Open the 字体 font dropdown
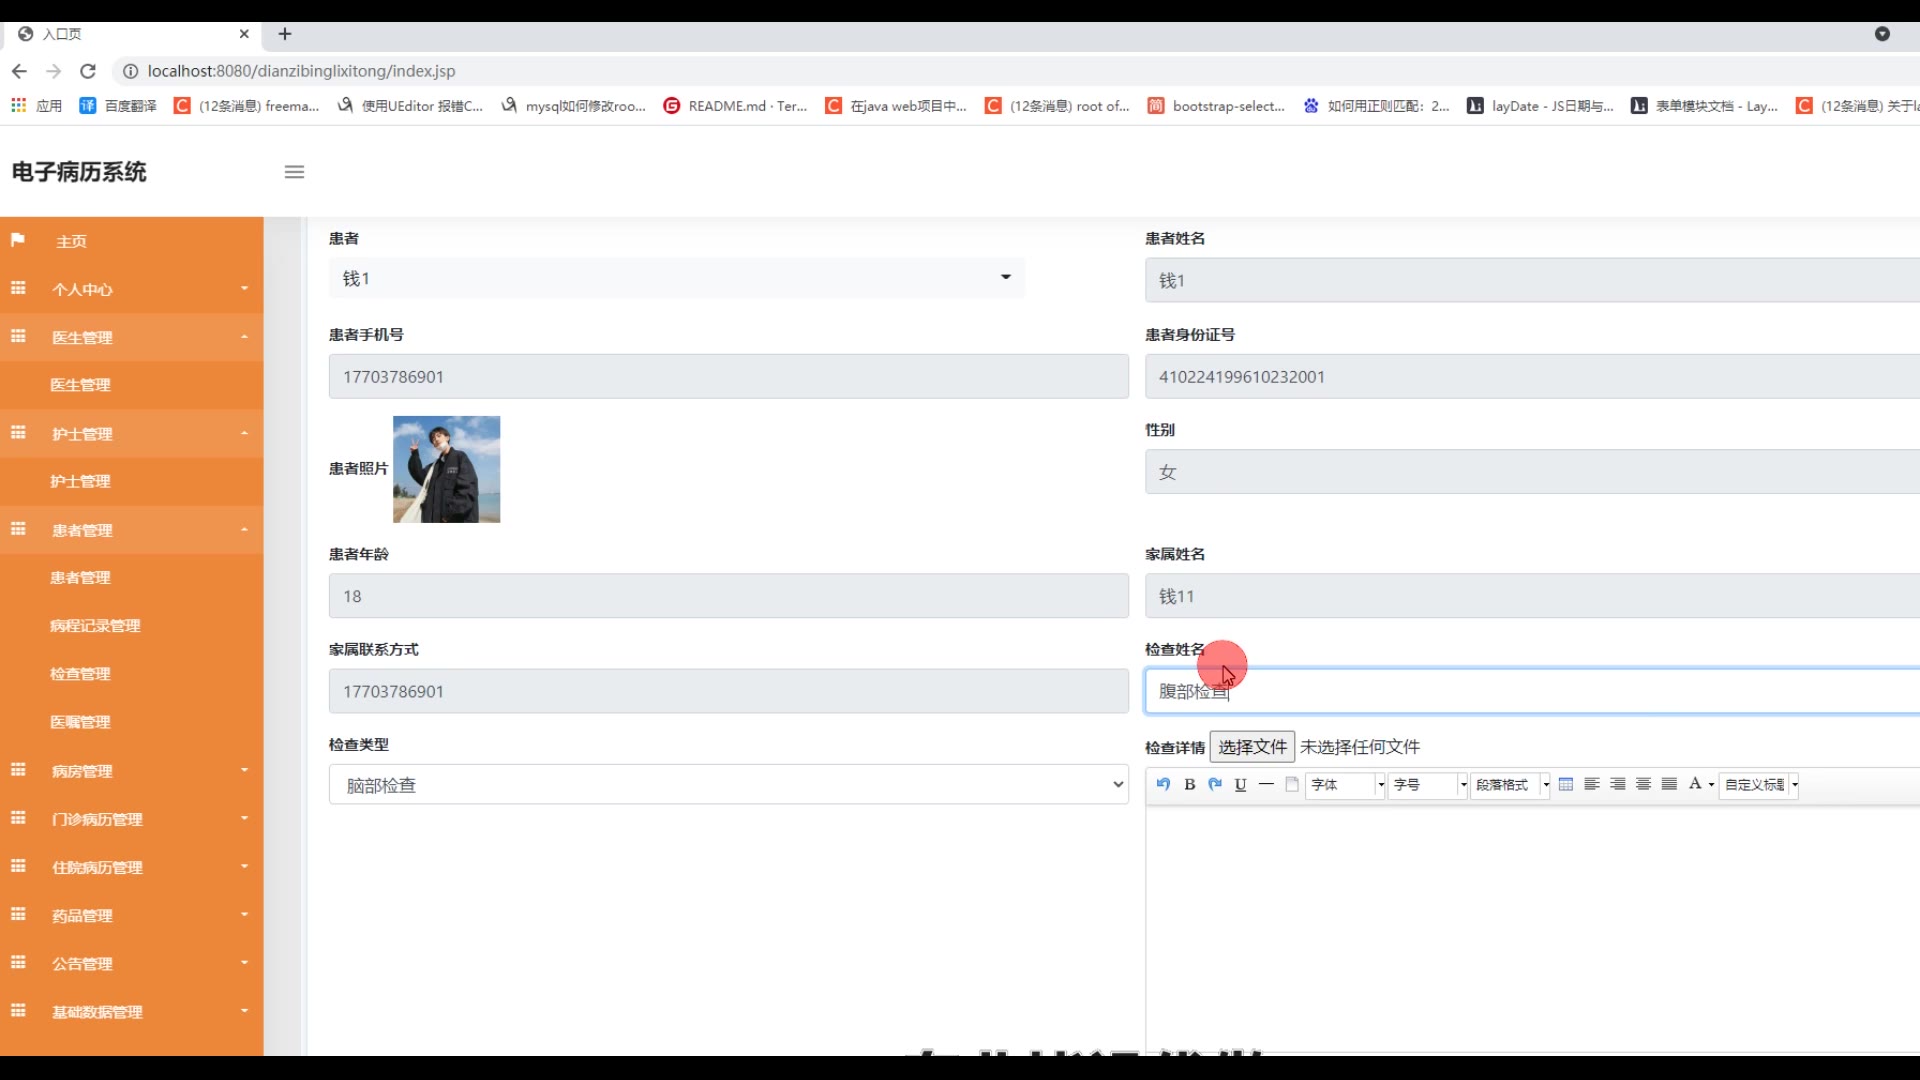The height and width of the screenshot is (1080, 1920). point(1345,785)
